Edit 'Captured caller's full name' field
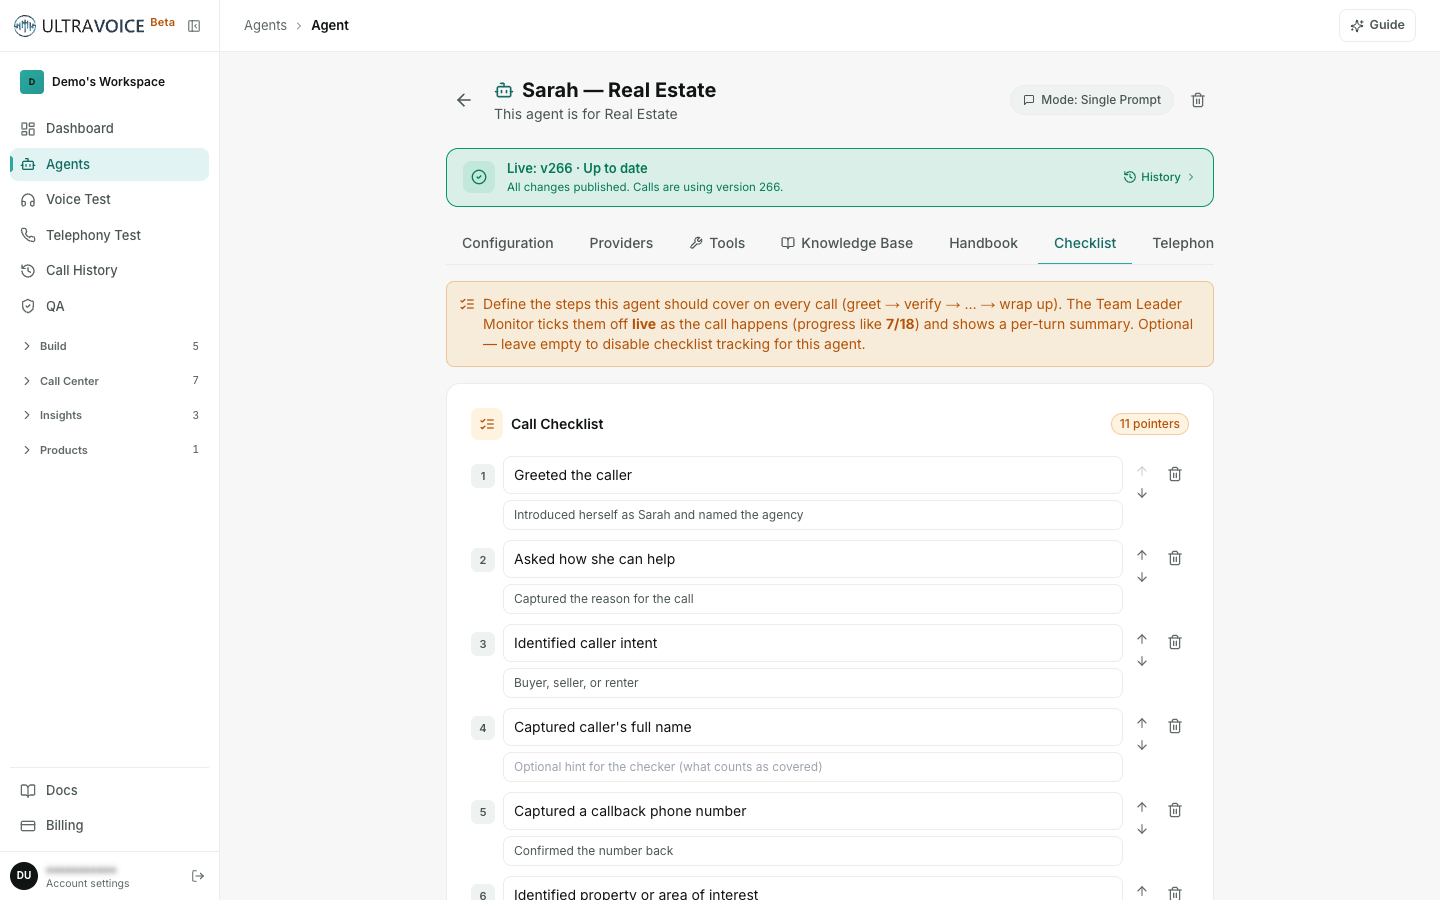The height and width of the screenshot is (900, 1440). 813,727
